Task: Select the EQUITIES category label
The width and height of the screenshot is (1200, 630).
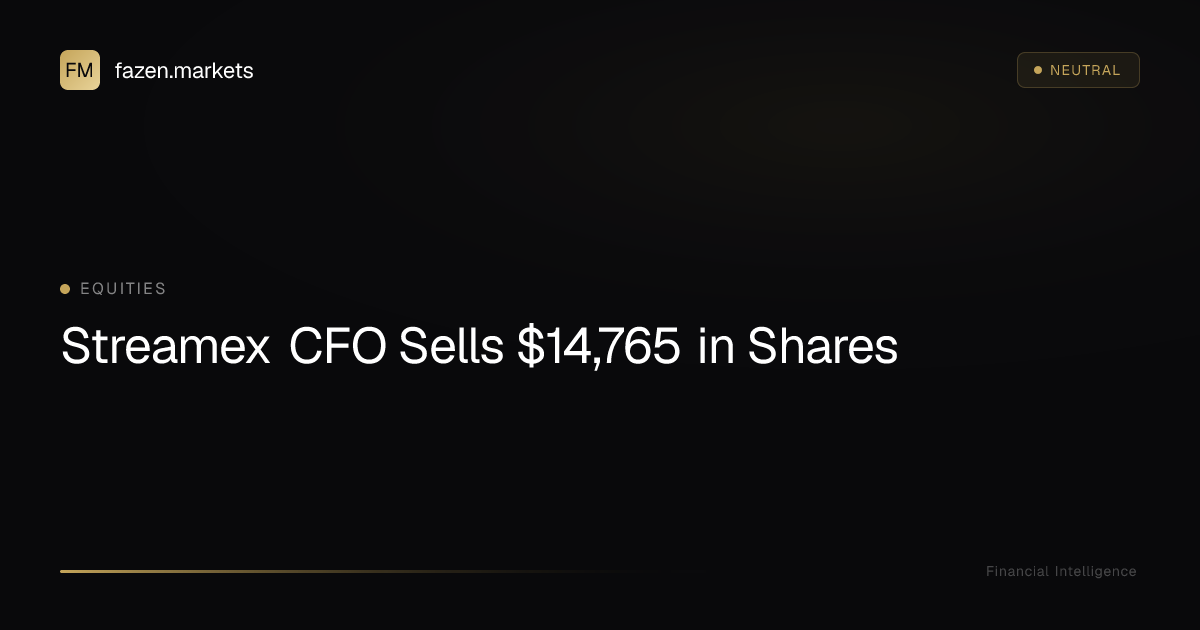Action: (123, 289)
